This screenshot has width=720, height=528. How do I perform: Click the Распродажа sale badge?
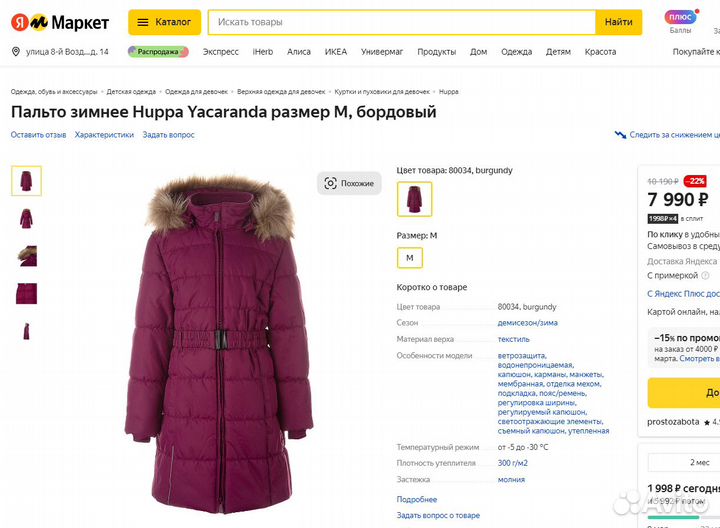[x=158, y=51]
